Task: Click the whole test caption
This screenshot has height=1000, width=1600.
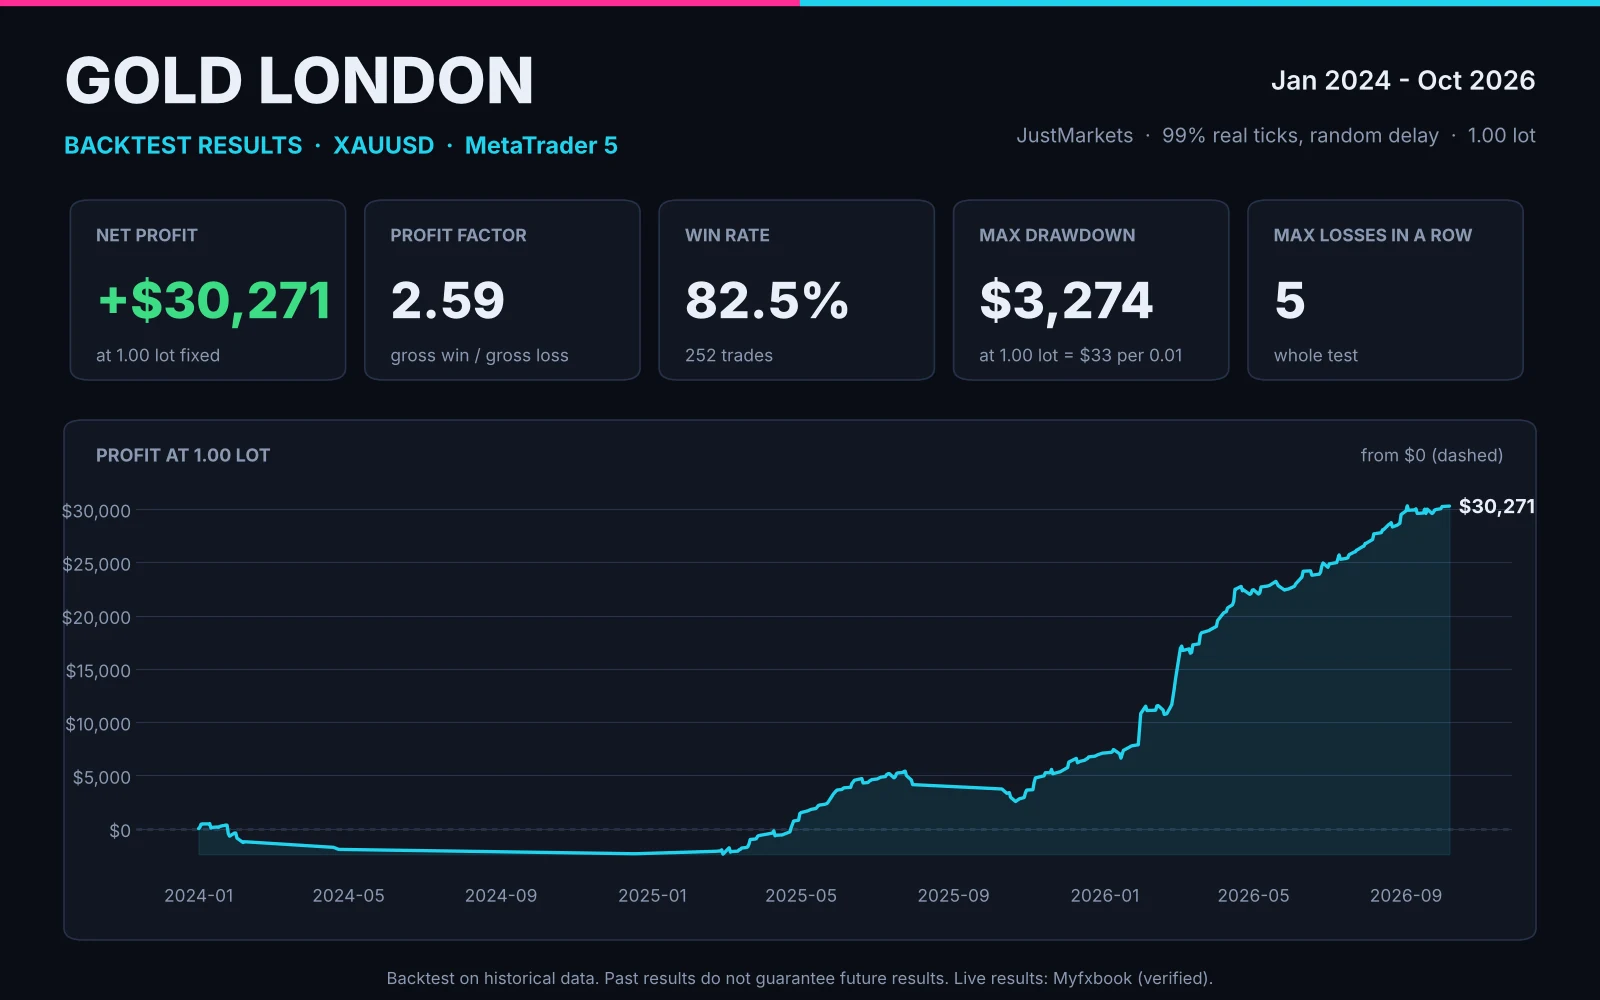Action: 1316,356
